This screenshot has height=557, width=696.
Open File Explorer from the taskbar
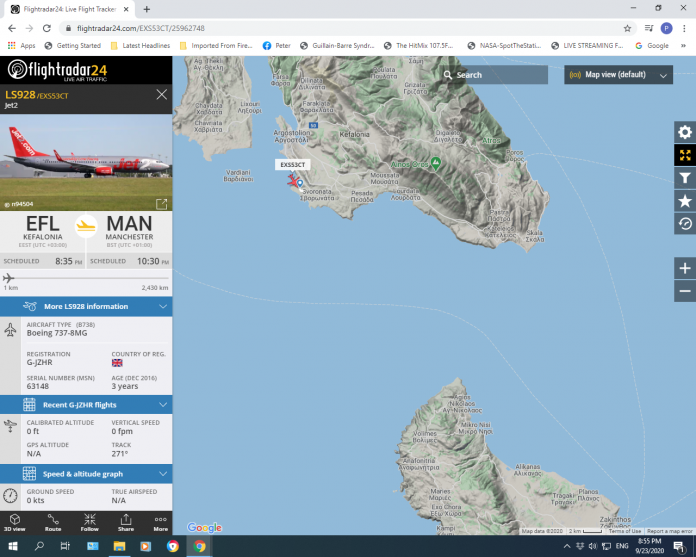point(119,546)
